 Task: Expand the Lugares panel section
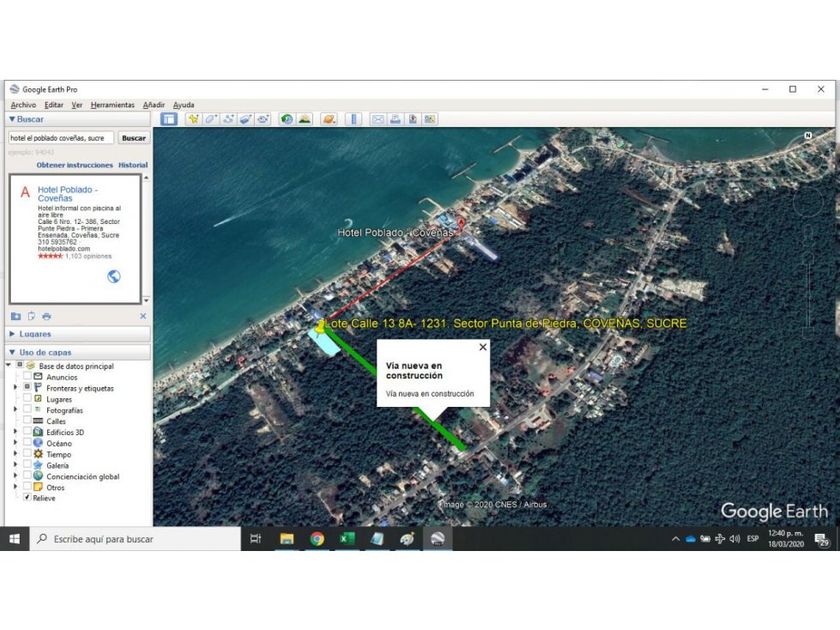[x=12, y=334]
